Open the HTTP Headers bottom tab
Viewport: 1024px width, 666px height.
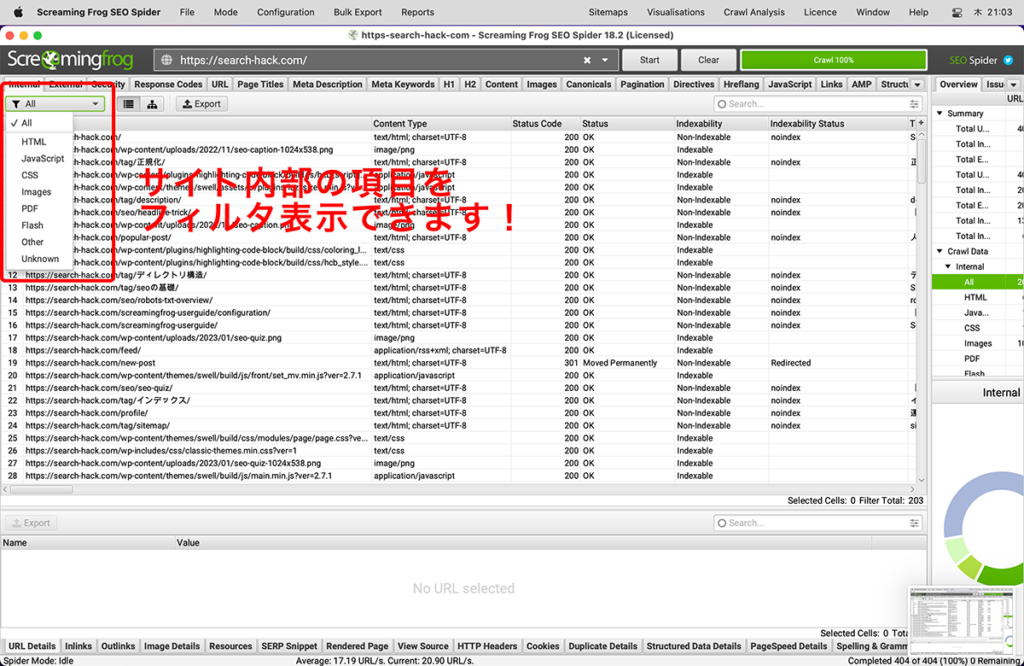click(x=487, y=646)
